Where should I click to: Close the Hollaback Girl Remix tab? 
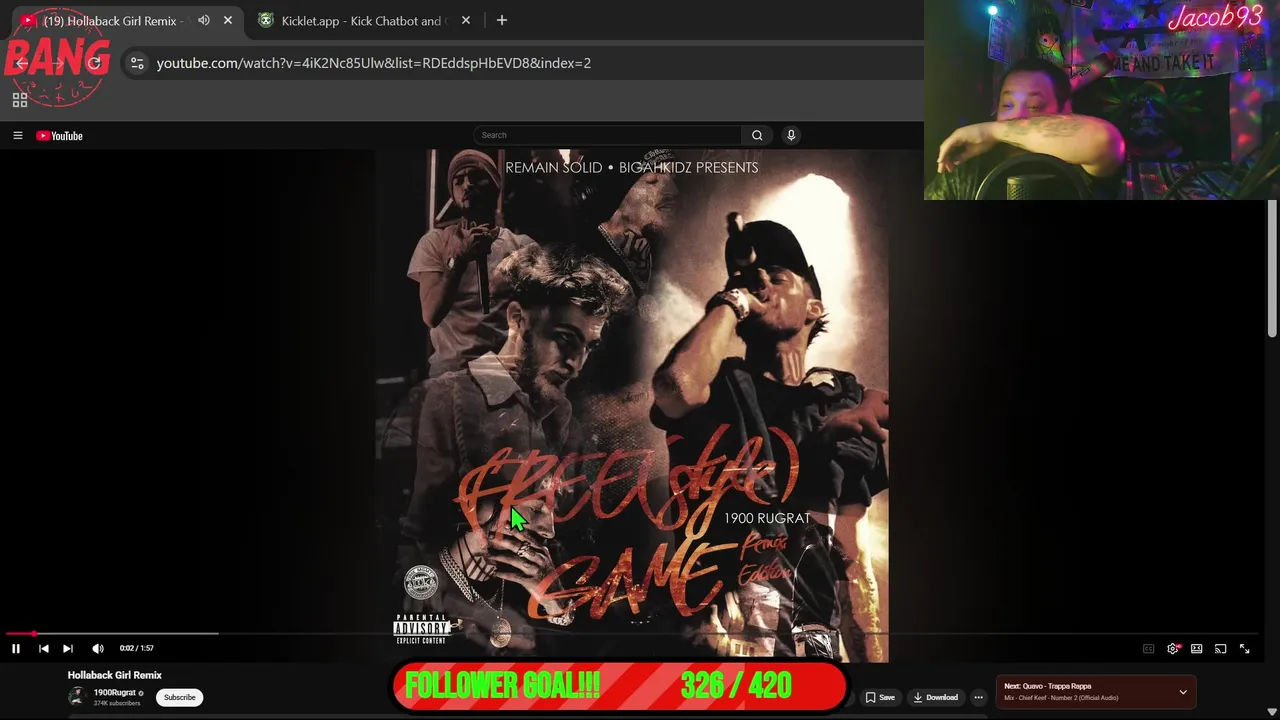click(228, 20)
